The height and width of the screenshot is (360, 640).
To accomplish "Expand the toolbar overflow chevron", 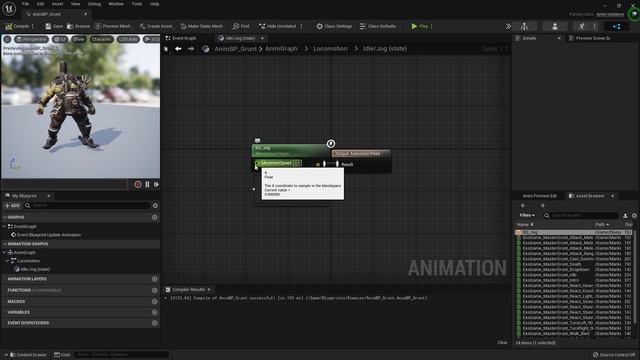I will click(508, 26).
